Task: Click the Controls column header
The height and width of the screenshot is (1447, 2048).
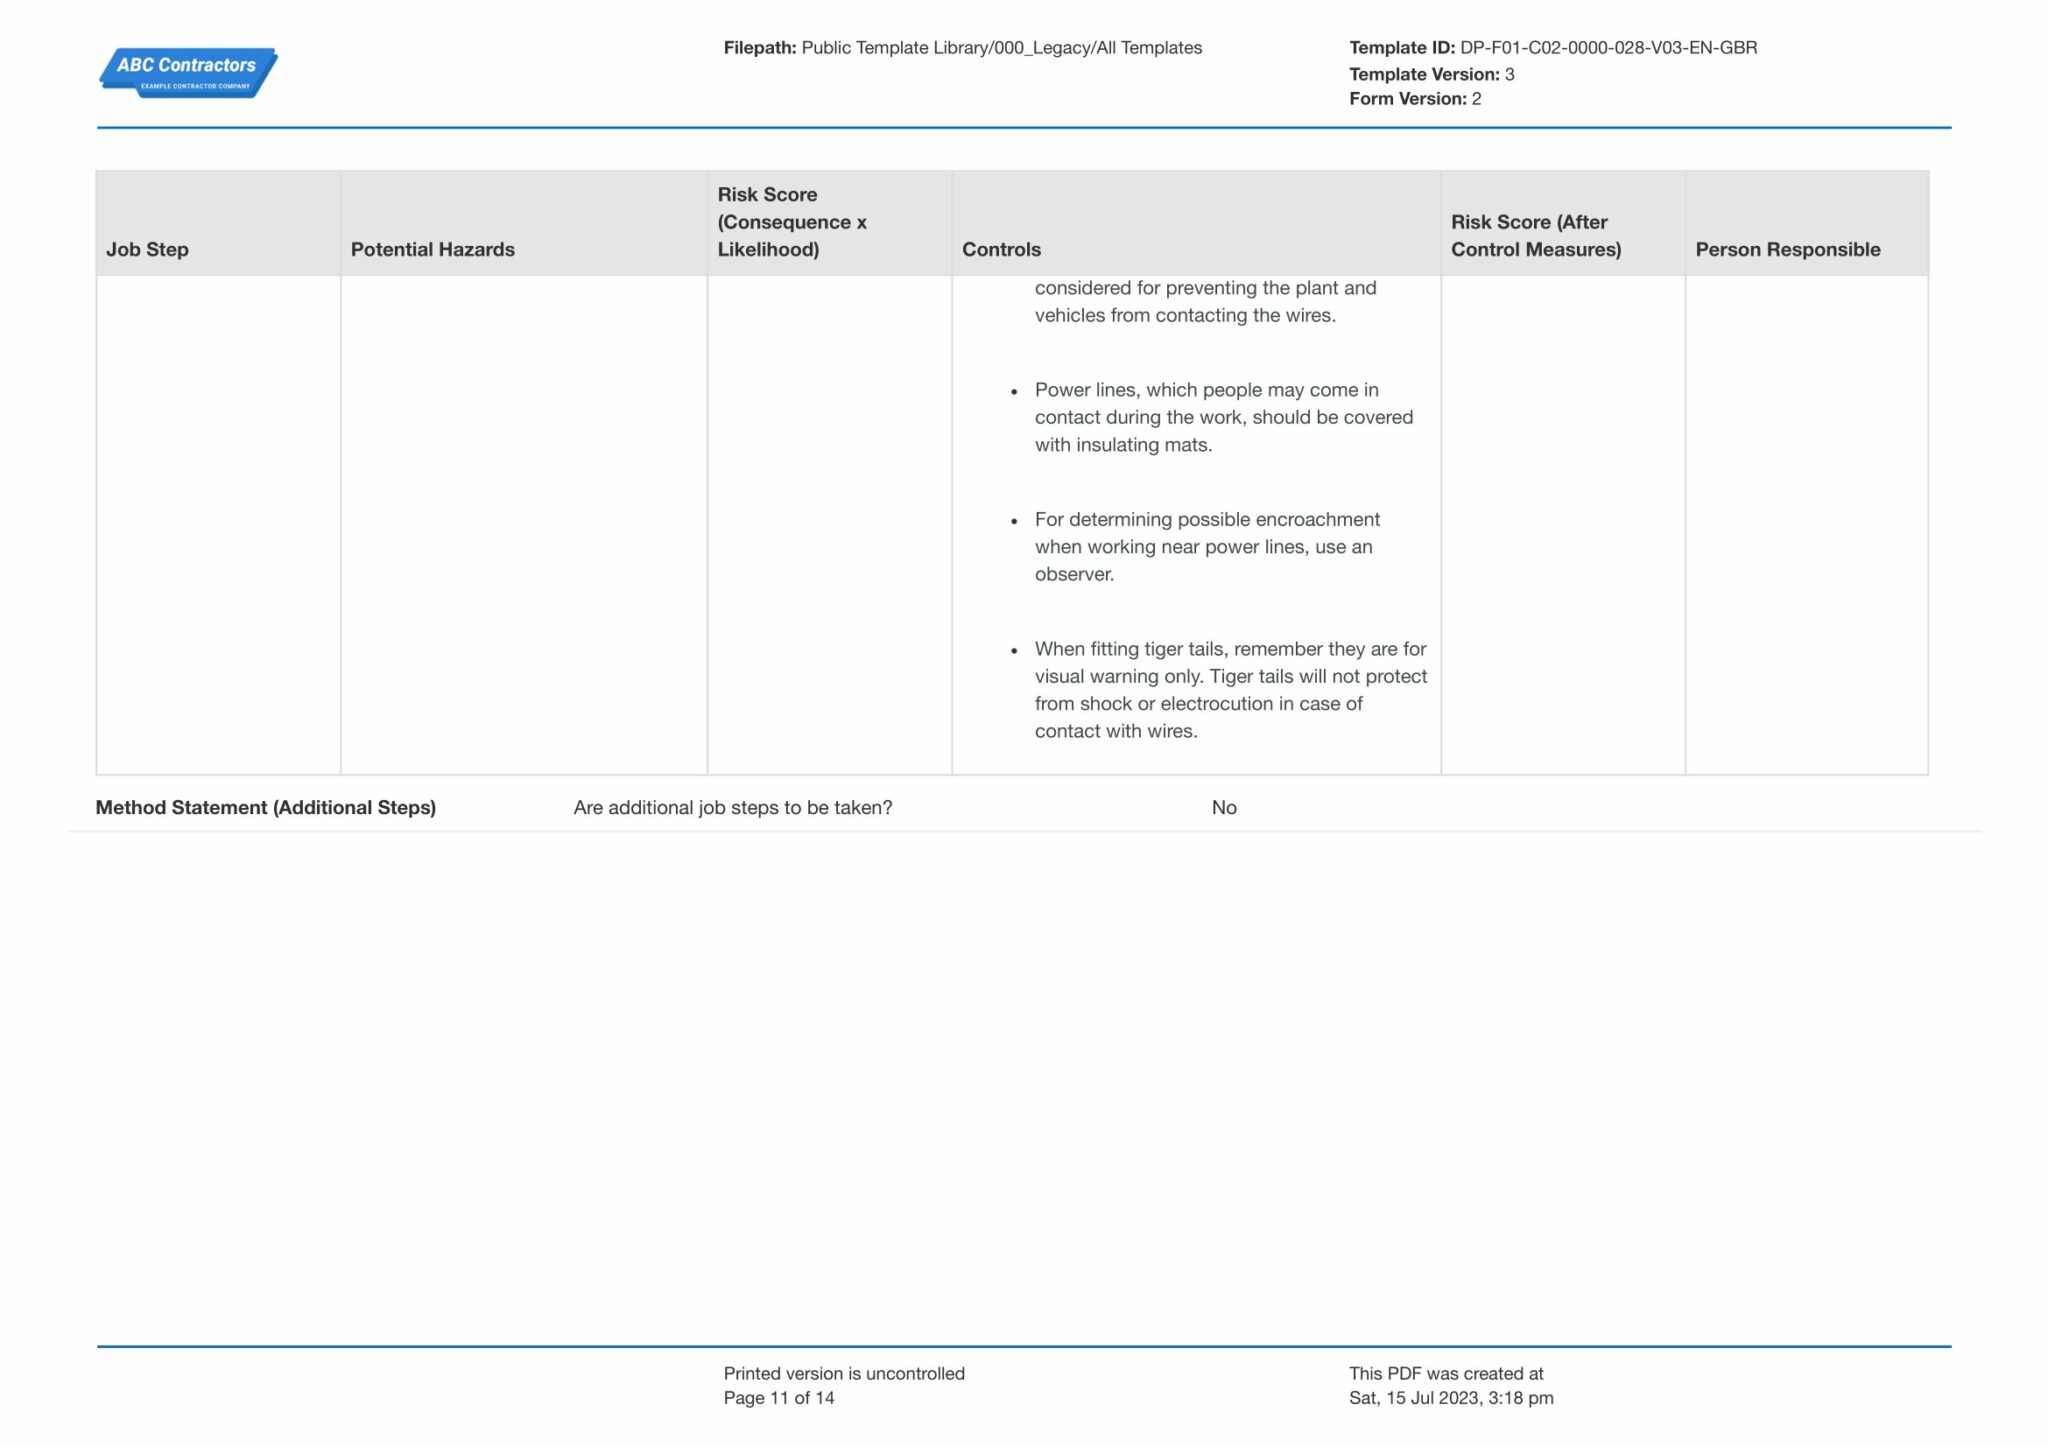Action: click(1000, 249)
